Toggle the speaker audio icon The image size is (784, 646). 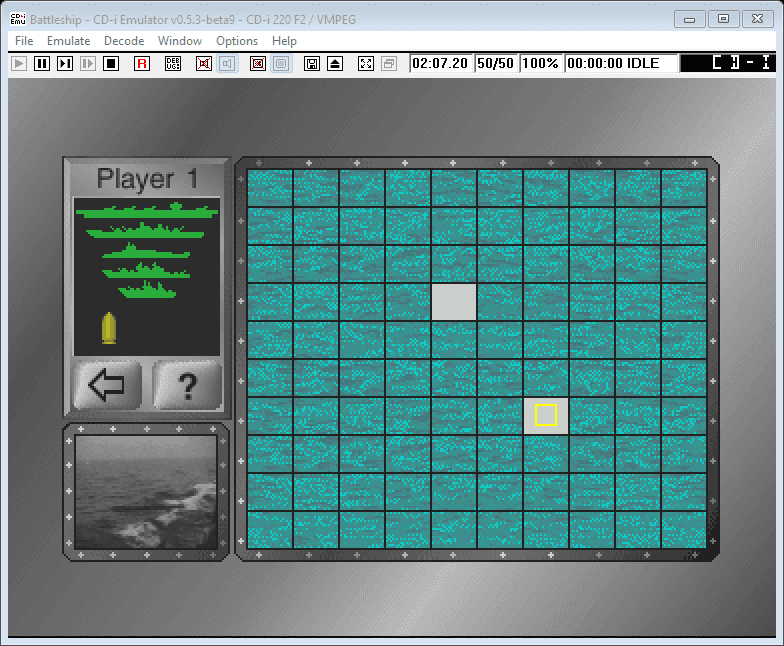click(227, 63)
